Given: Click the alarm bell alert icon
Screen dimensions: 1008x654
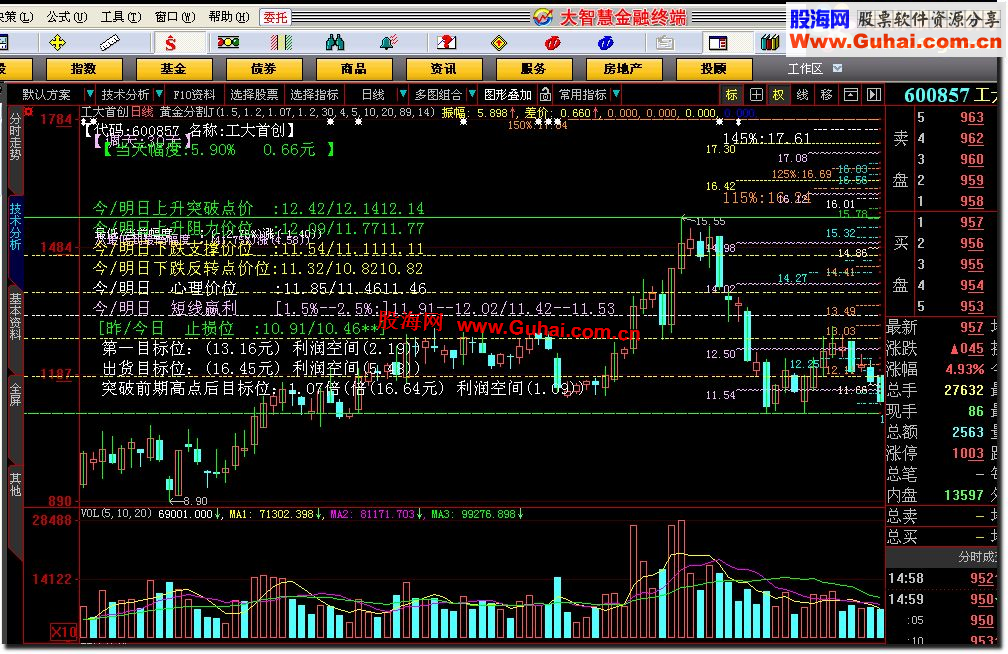Looking at the screenshot, I should coord(388,43).
